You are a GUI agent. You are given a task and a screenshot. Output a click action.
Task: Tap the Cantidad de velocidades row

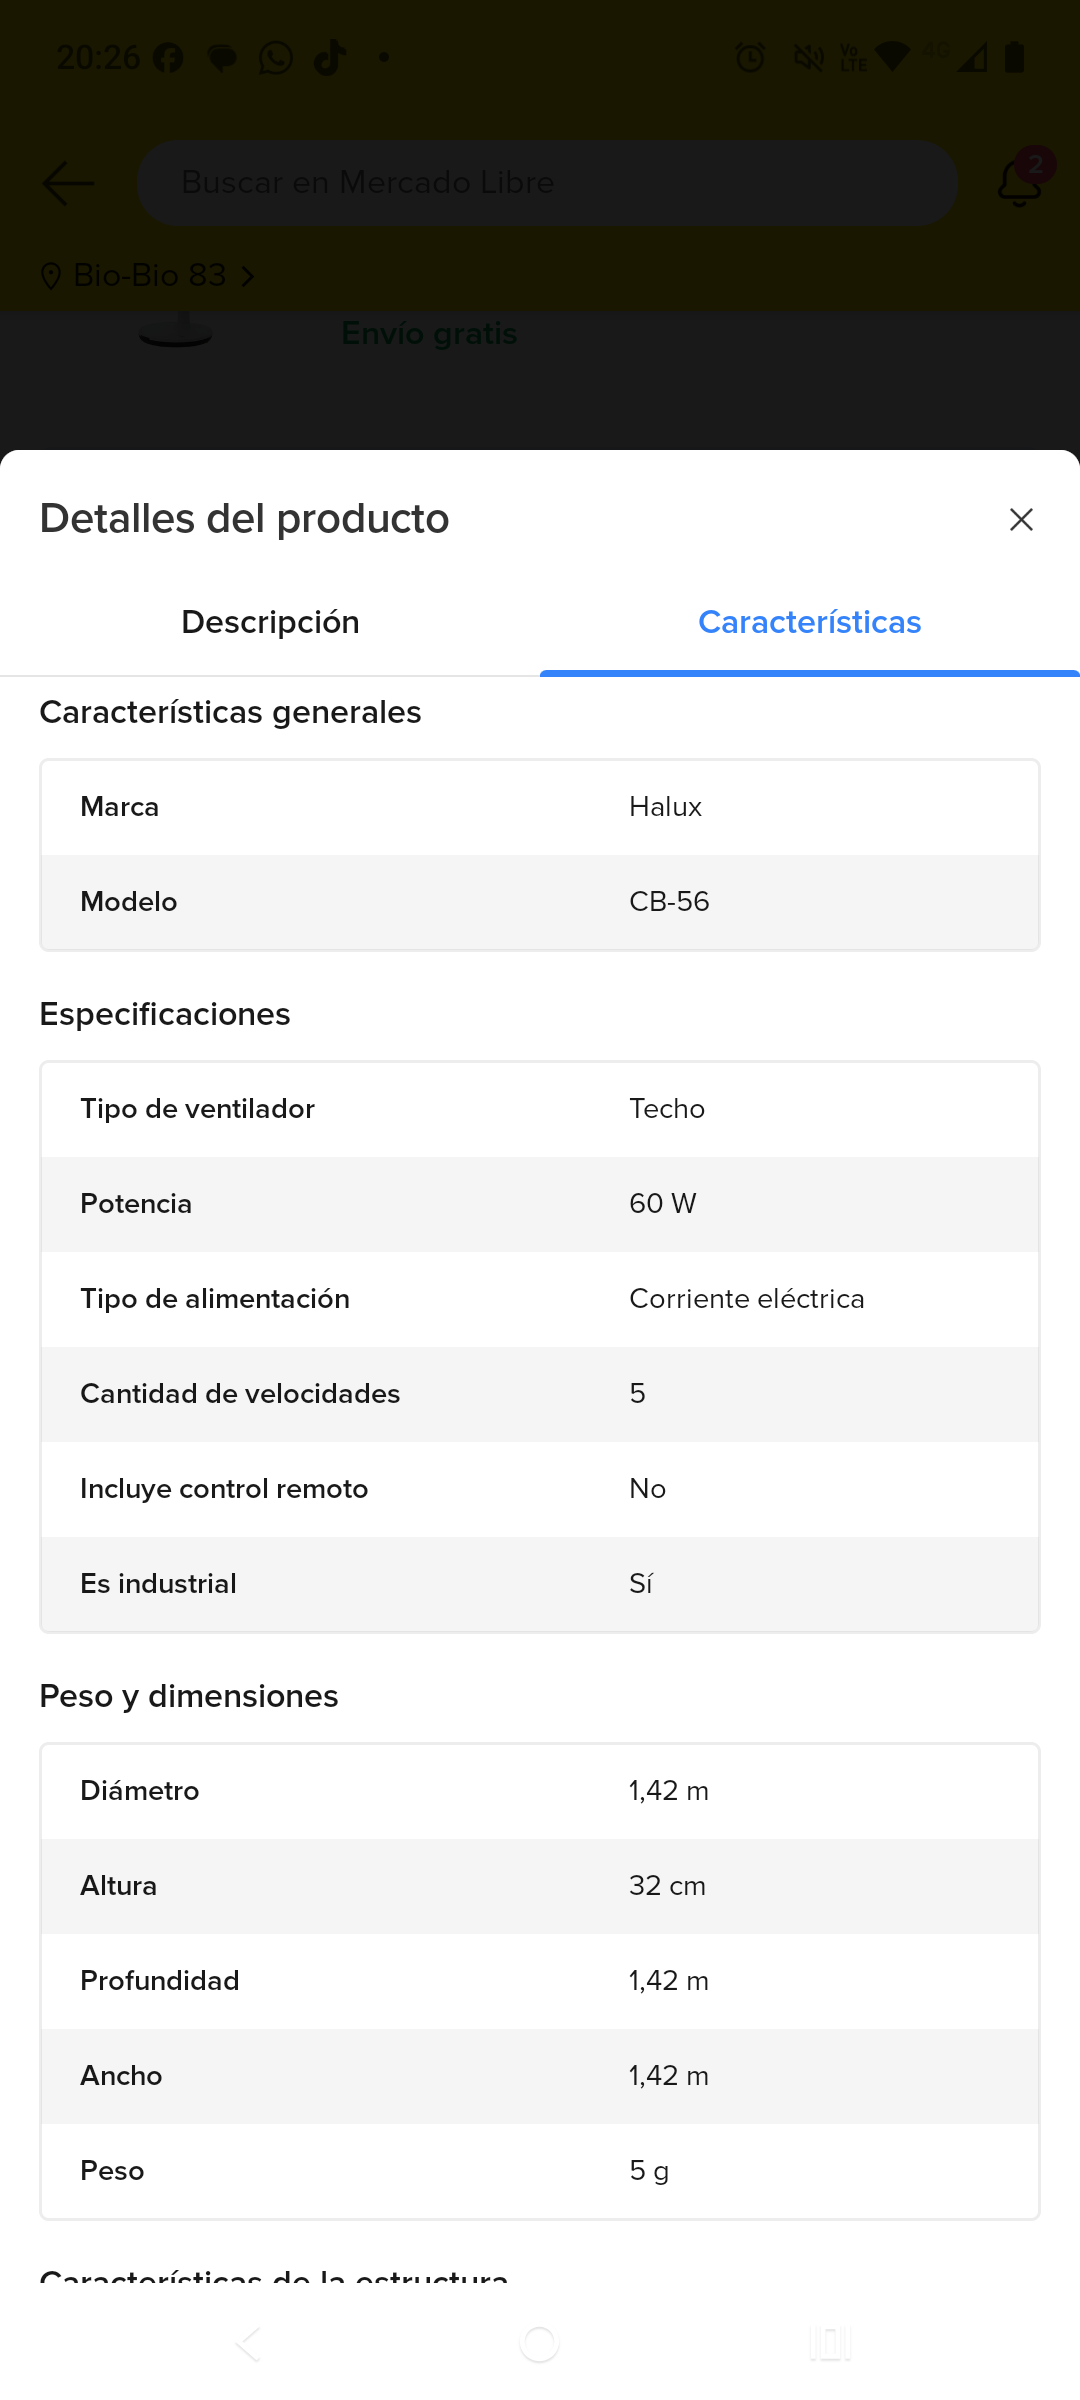[x=540, y=1394]
